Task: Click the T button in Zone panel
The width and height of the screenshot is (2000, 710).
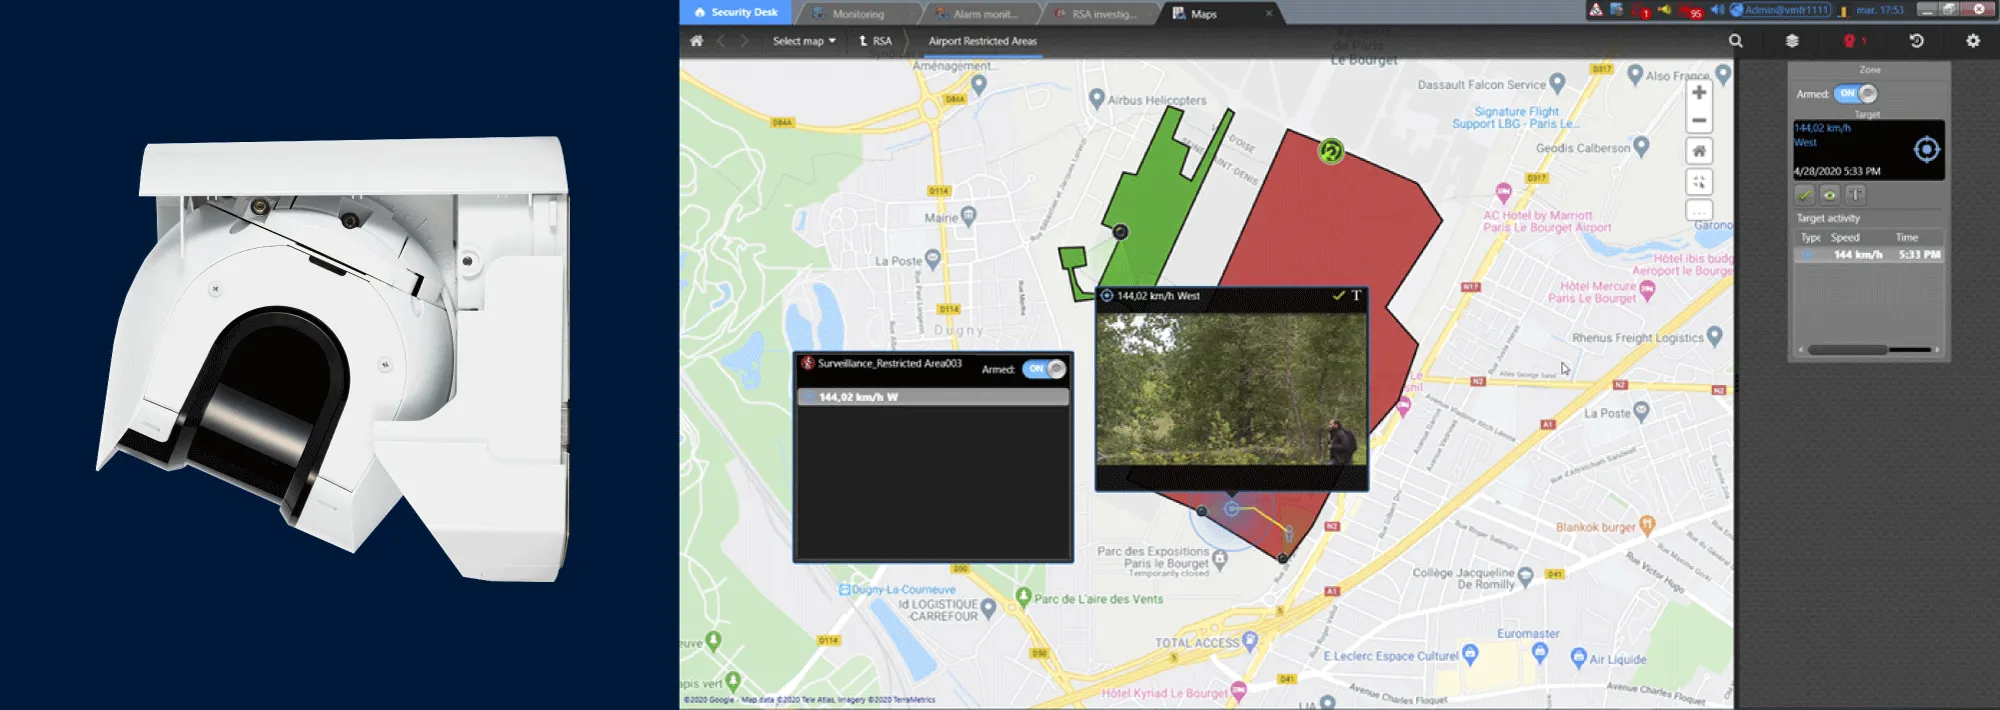Action: tap(1855, 195)
